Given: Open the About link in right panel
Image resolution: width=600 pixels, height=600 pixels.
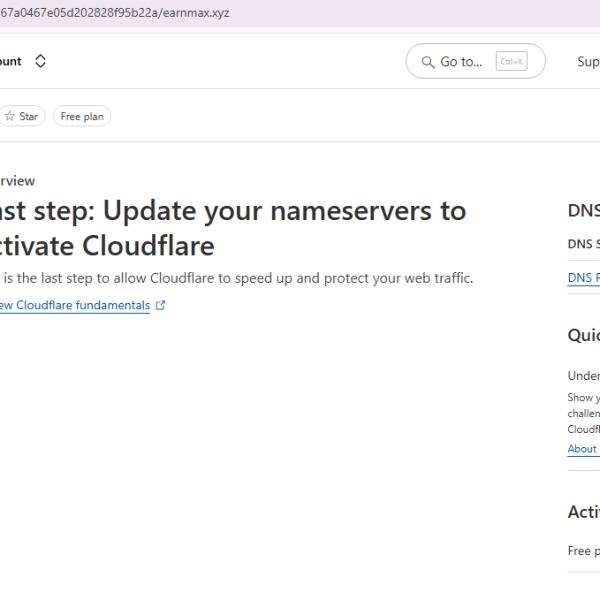Looking at the screenshot, I should click(x=582, y=448).
